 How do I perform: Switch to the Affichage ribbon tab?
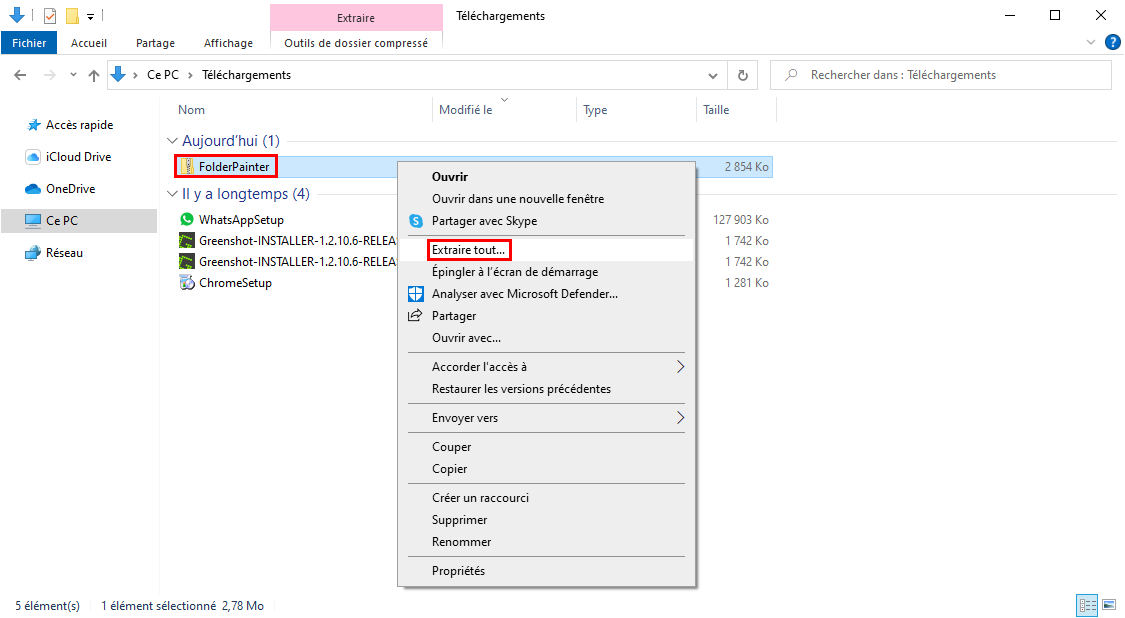coord(228,43)
